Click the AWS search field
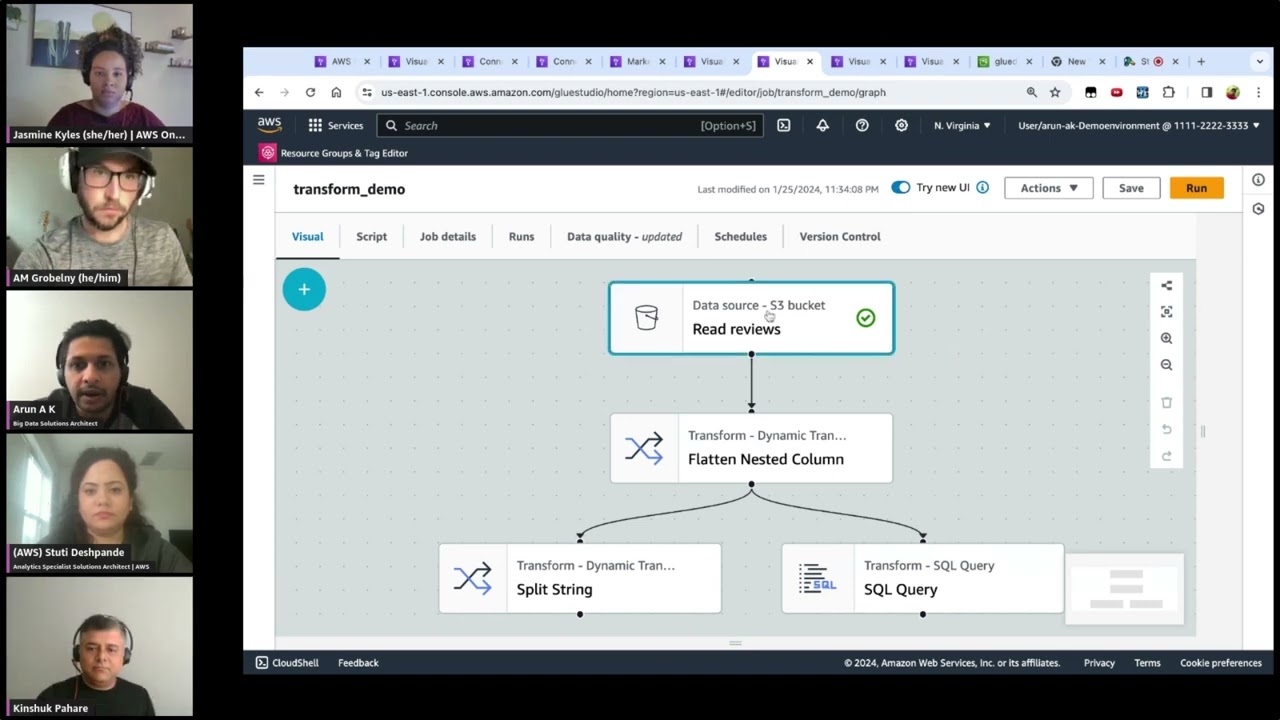Viewport: 1280px width, 720px height. (x=570, y=125)
